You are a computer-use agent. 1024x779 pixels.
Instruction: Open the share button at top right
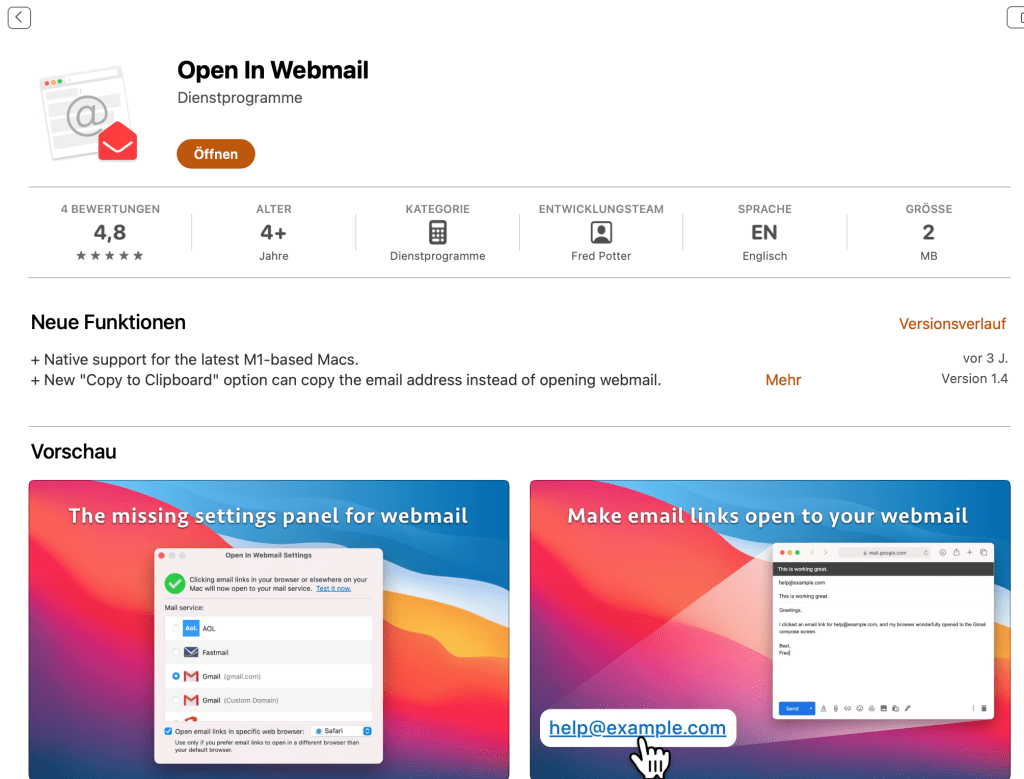[x=1016, y=18]
